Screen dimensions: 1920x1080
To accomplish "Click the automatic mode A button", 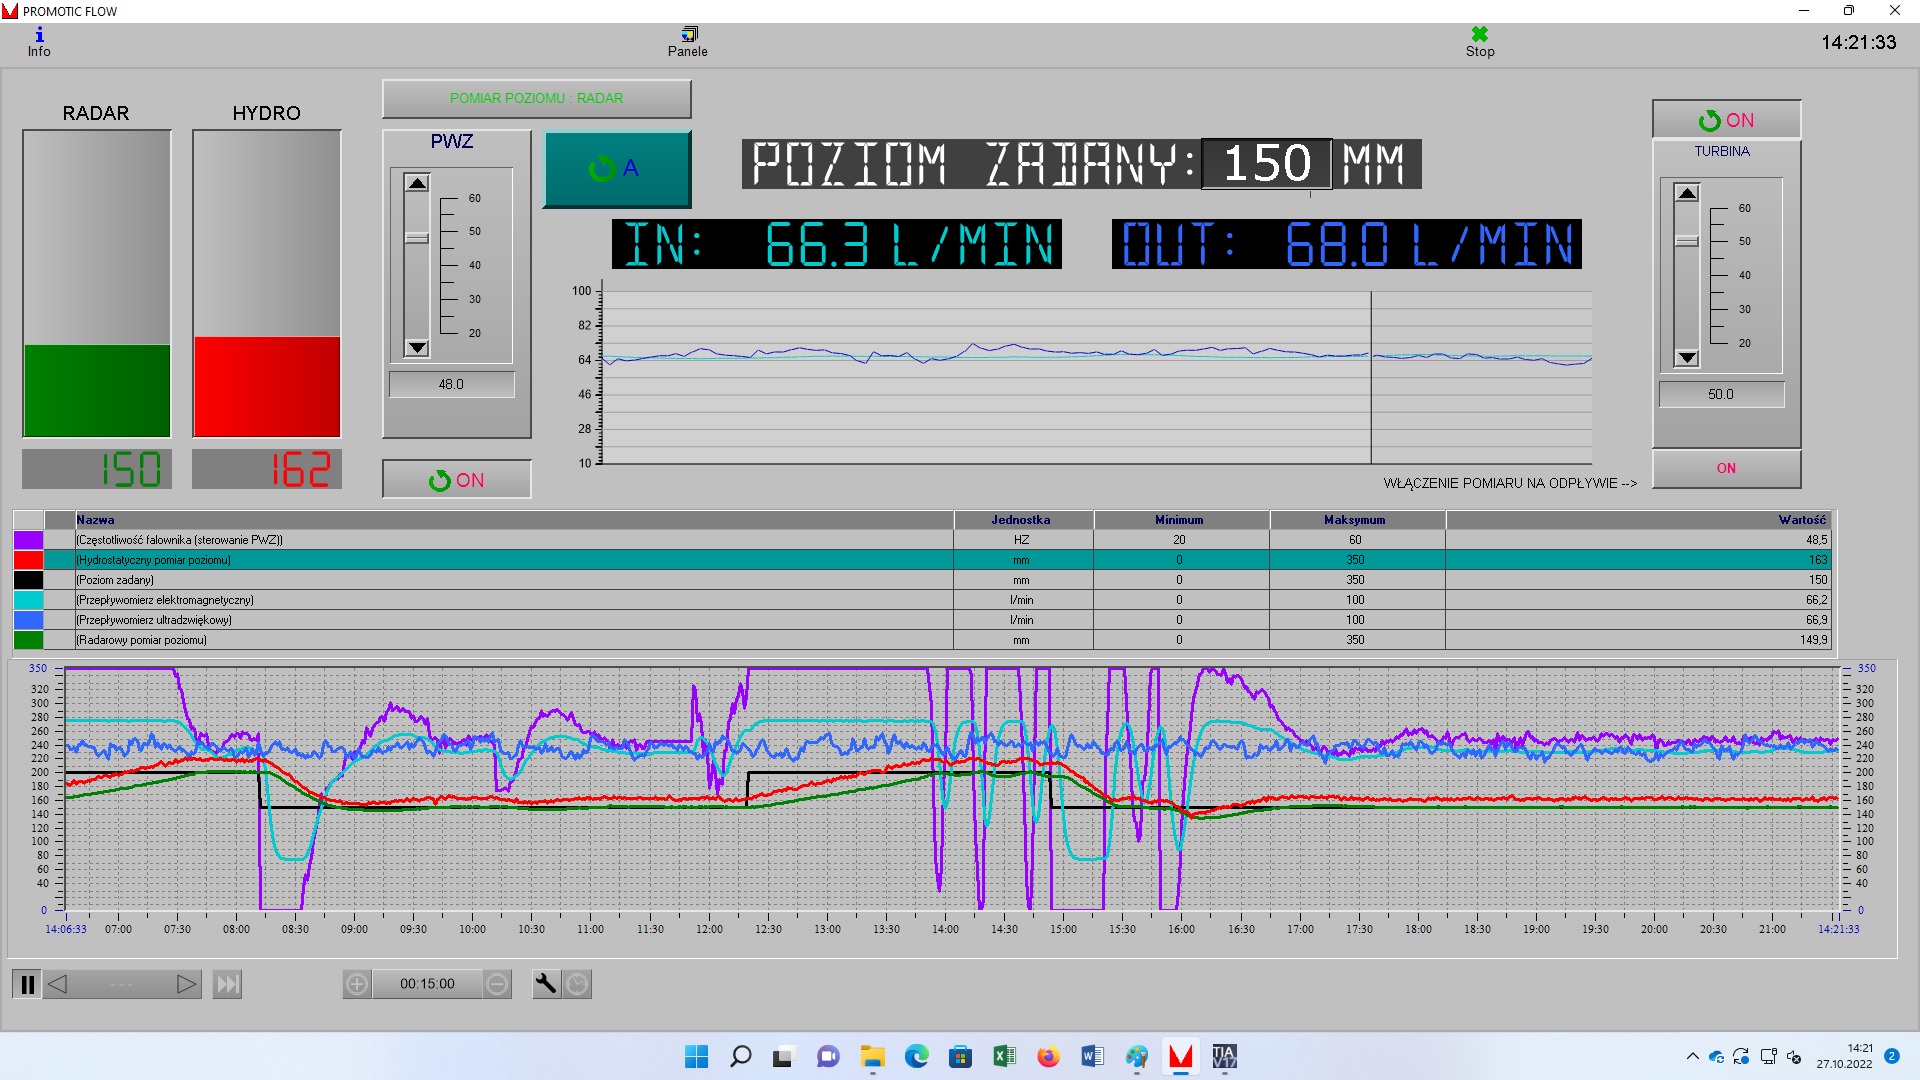I will click(616, 168).
